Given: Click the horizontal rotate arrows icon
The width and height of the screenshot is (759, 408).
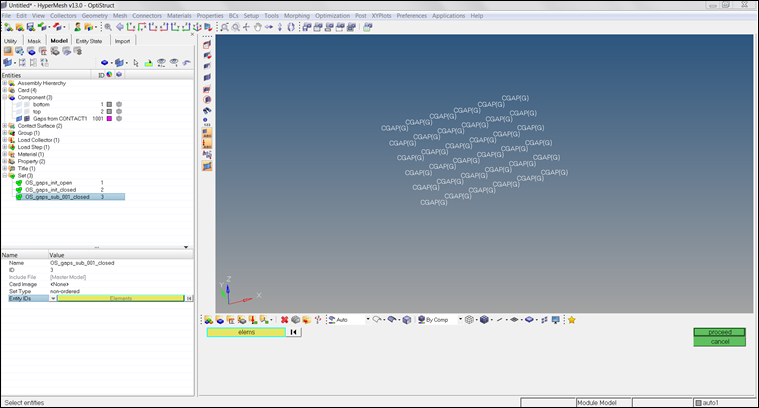Looking at the screenshot, I should point(269,27).
